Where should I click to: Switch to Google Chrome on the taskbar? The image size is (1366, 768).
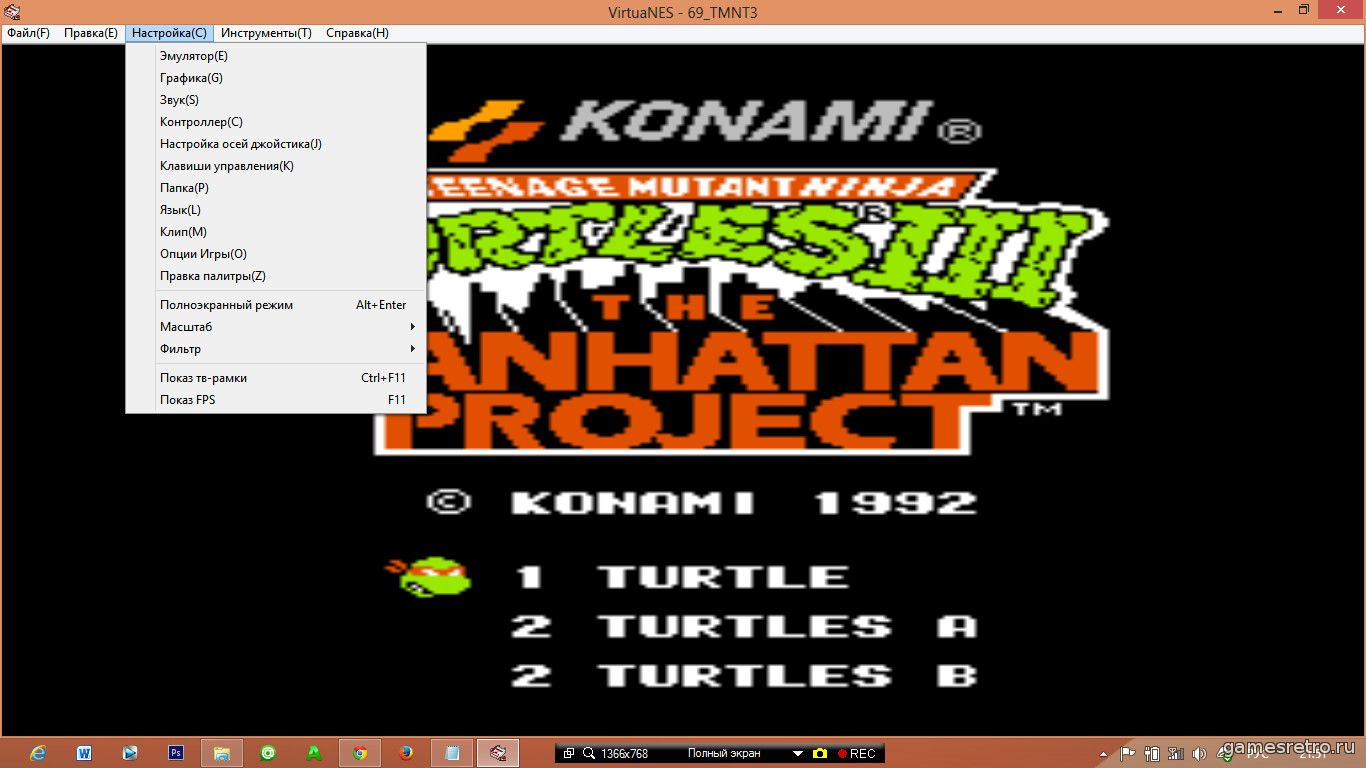point(360,752)
